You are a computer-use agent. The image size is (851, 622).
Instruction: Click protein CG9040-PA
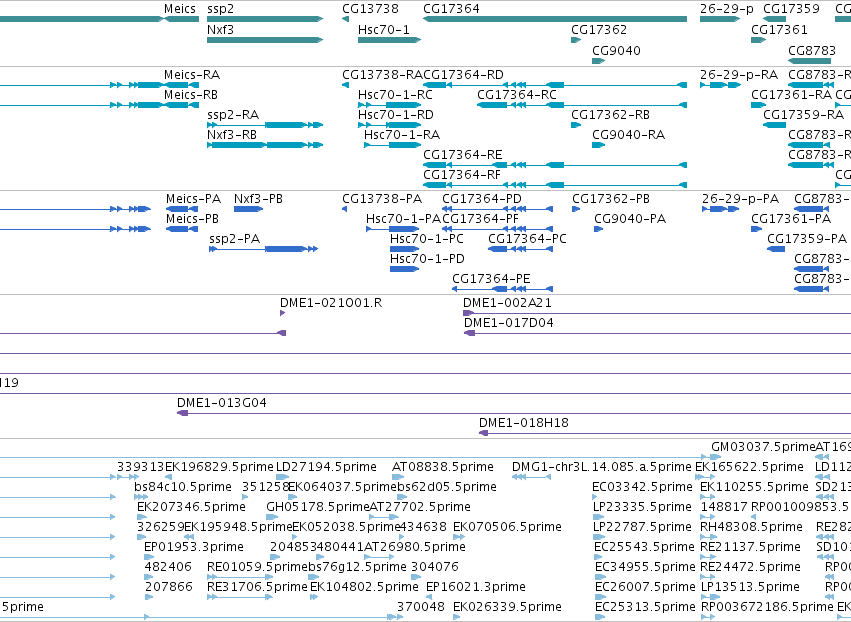click(630, 219)
